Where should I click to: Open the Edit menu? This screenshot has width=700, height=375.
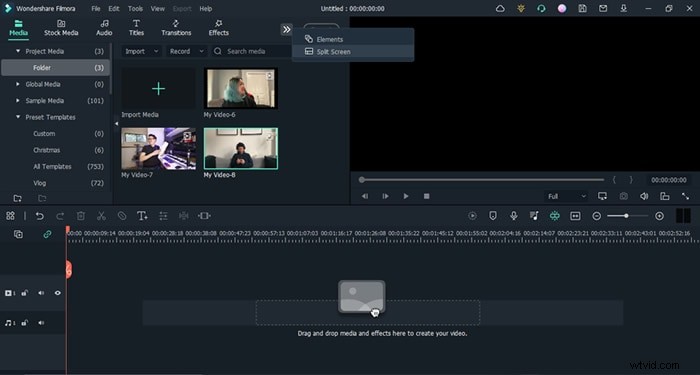[x=114, y=8]
